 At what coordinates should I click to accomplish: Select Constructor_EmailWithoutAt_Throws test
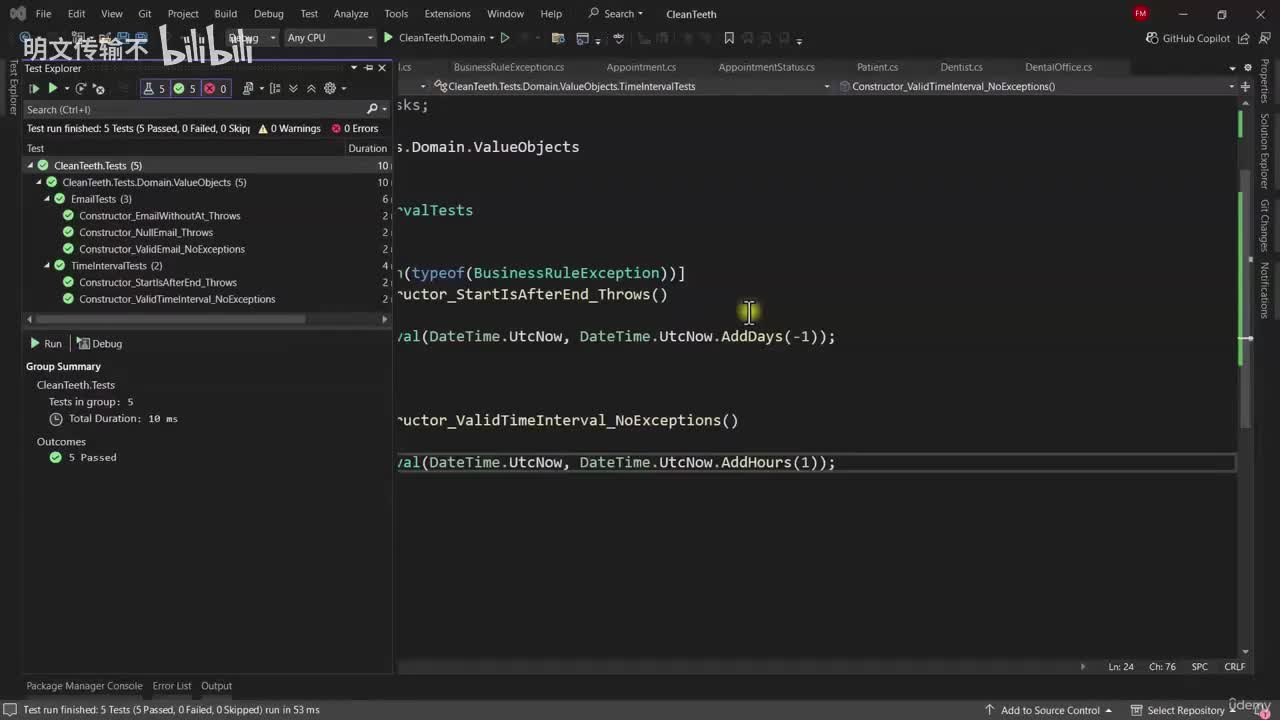pyautogui.click(x=160, y=216)
